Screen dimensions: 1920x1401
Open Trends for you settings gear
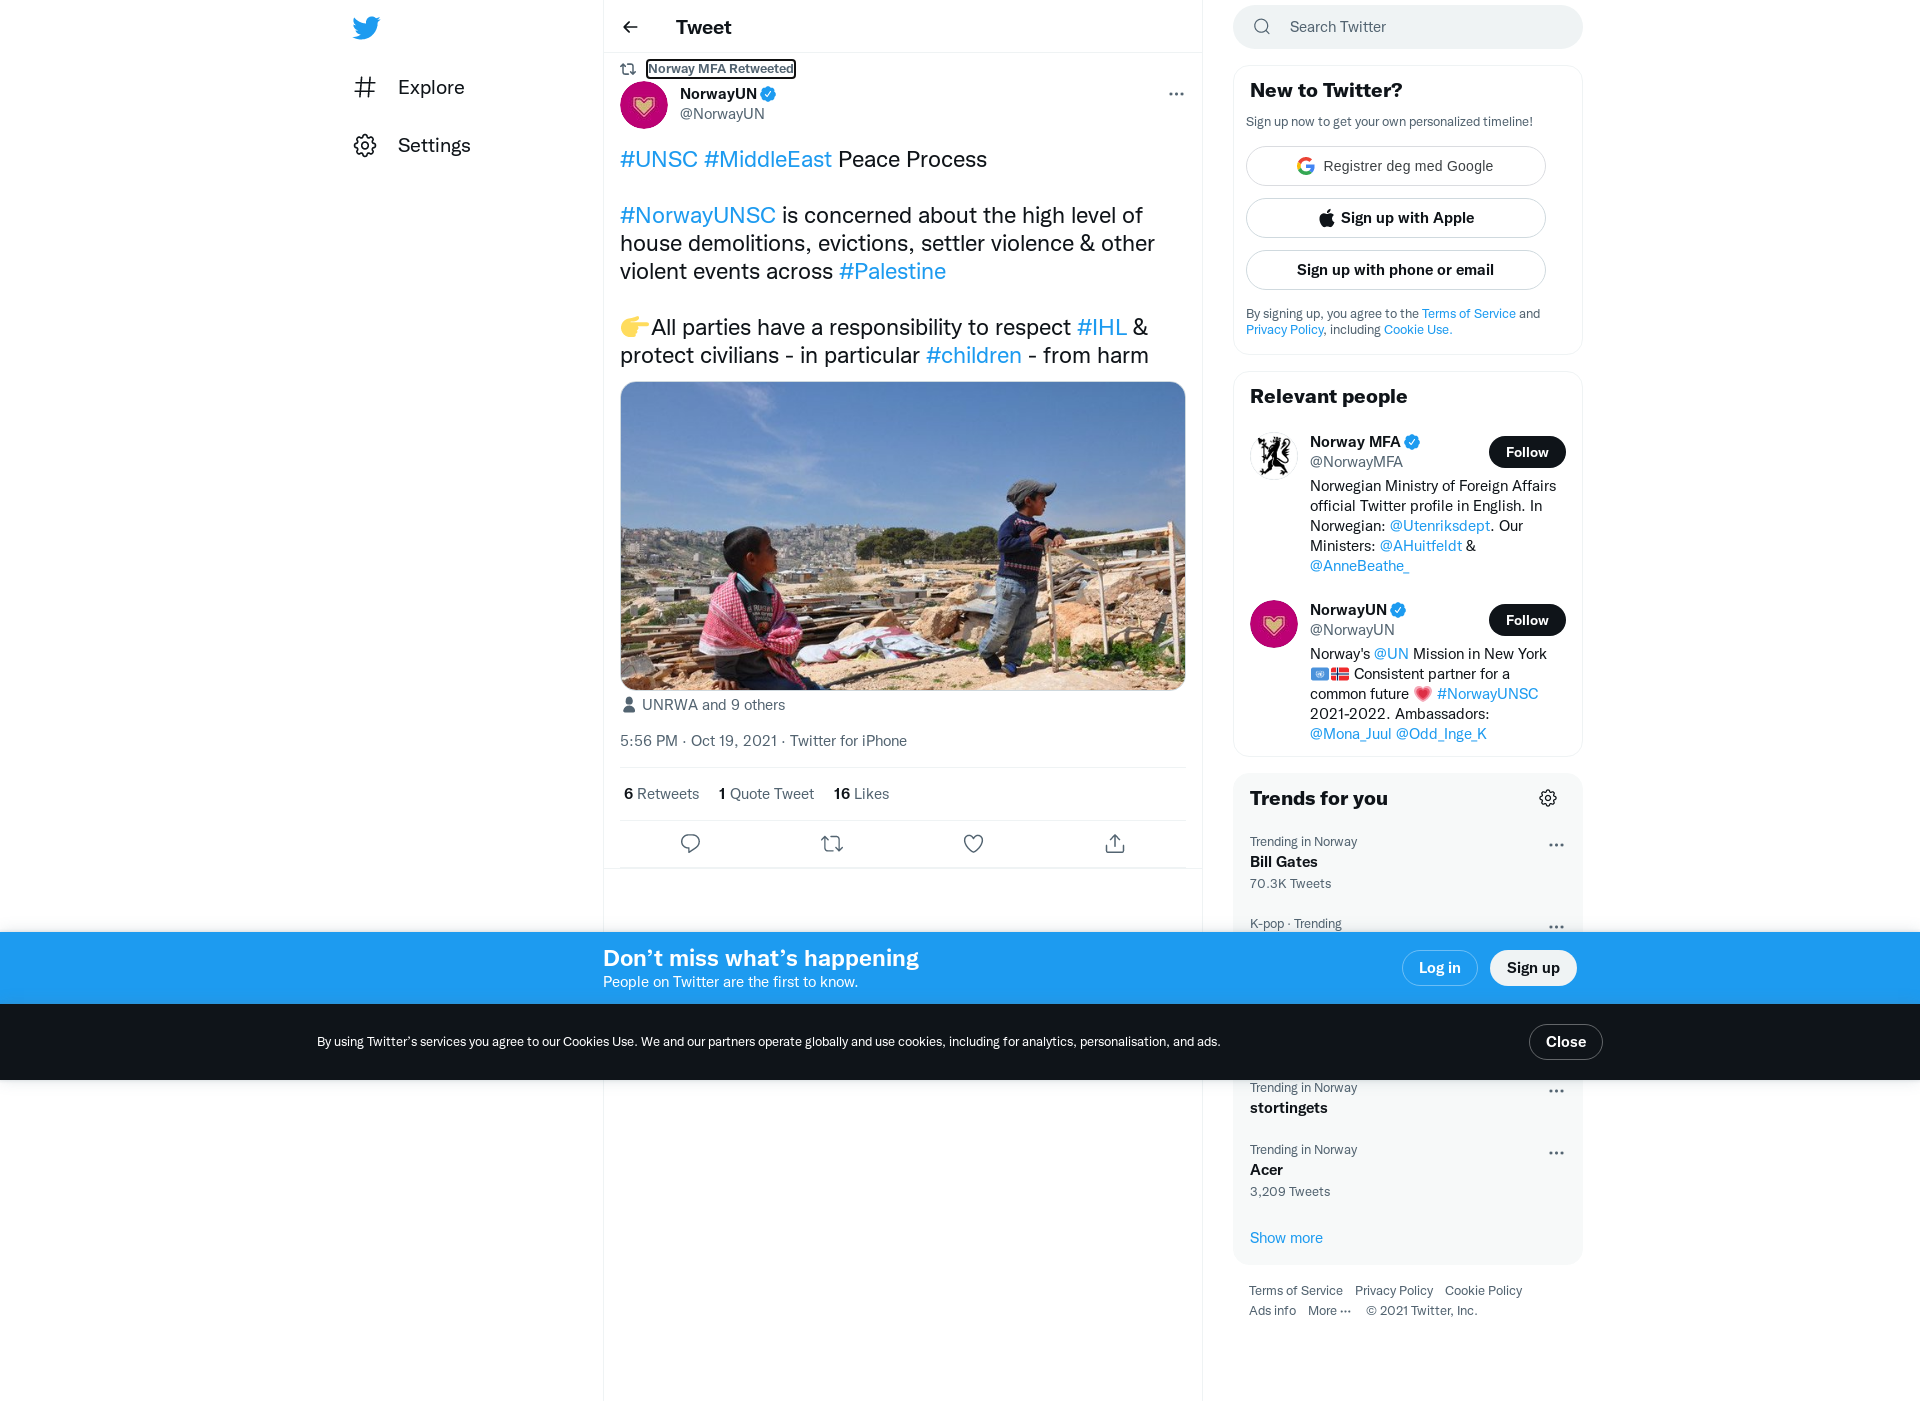(1548, 798)
